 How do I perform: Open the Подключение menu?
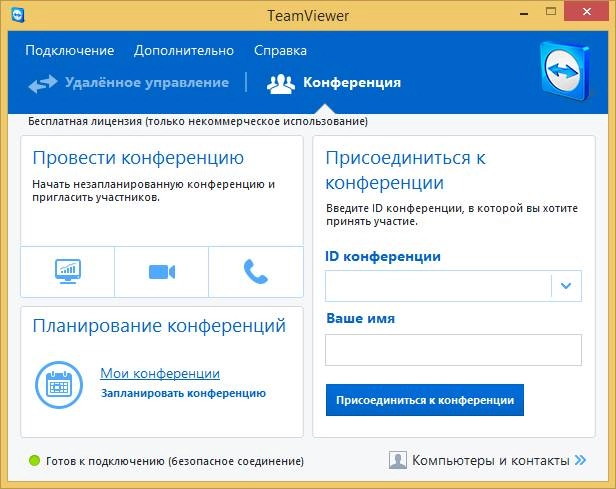(70, 51)
